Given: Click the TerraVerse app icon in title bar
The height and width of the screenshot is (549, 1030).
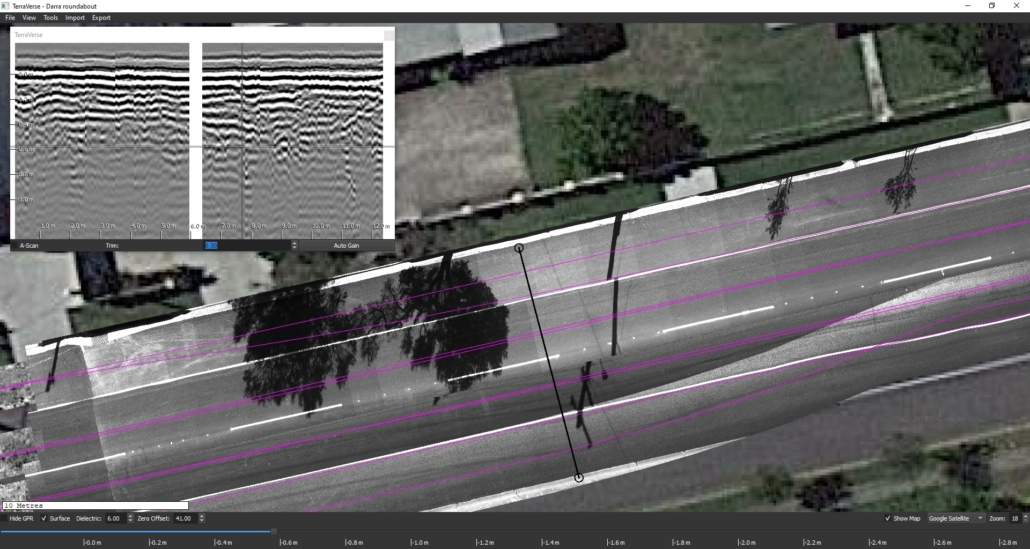Looking at the screenshot, I should pos(5,6).
